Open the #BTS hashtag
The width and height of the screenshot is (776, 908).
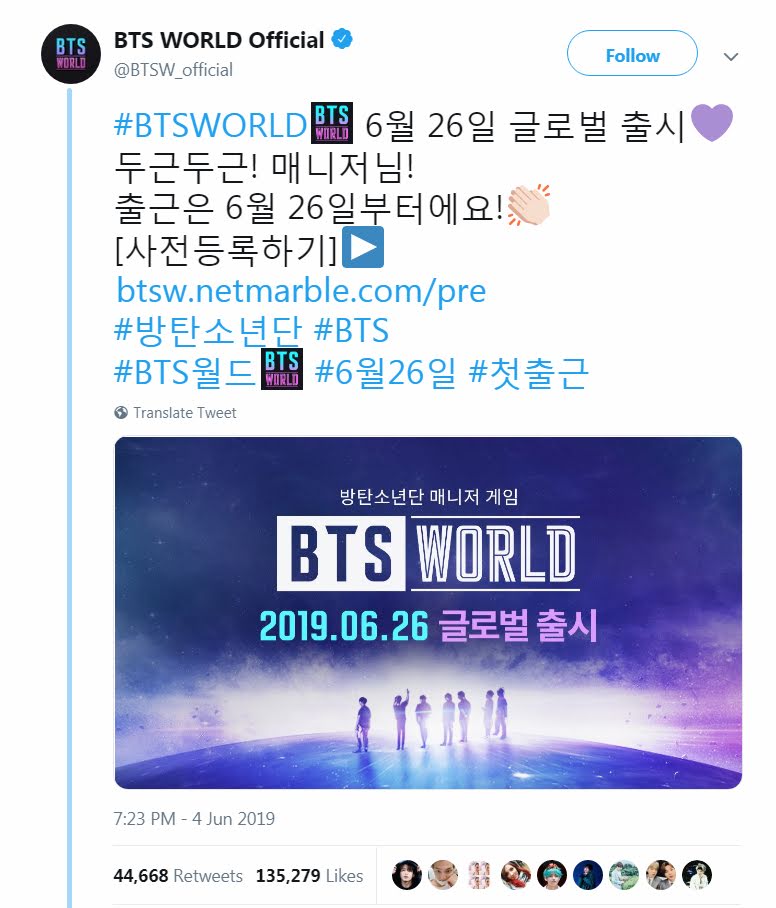[x=352, y=330]
